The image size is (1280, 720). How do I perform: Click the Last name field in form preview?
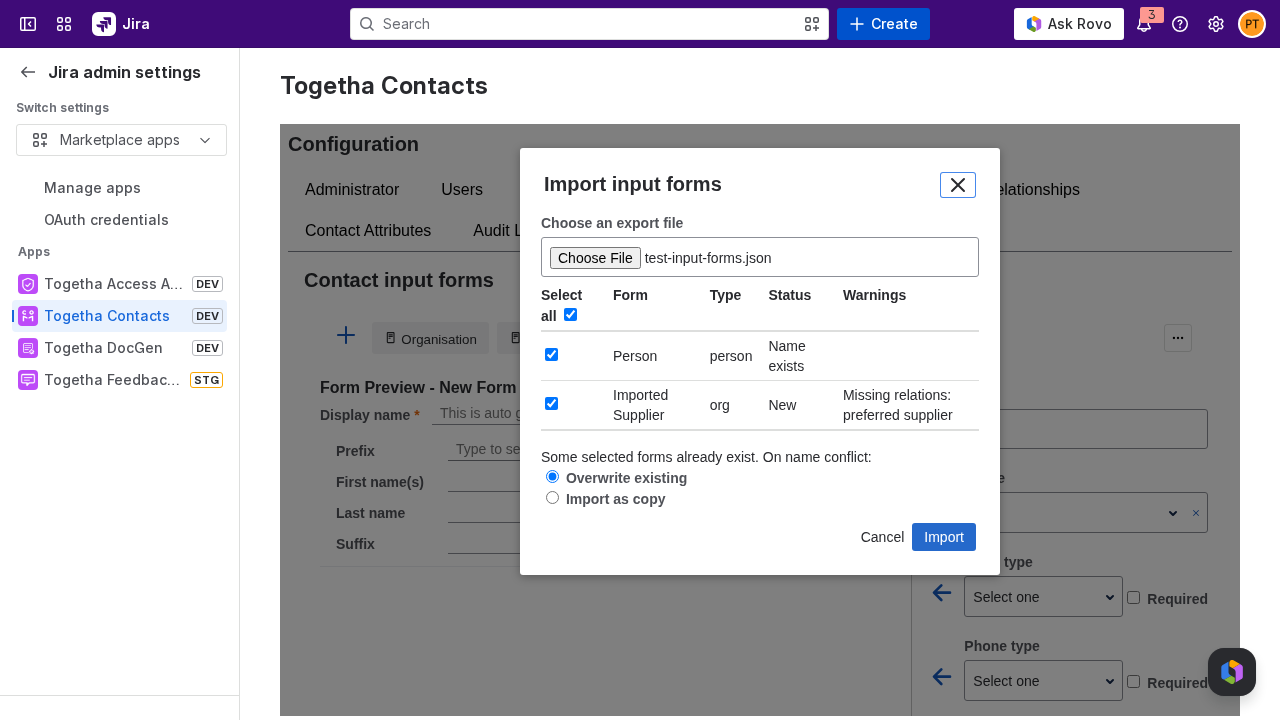click(484, 513)
